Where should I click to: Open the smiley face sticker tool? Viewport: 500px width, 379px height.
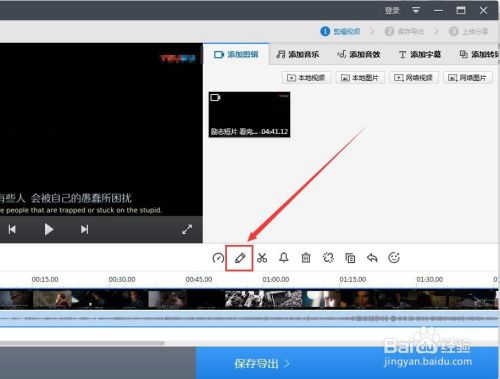click(394, 258)
